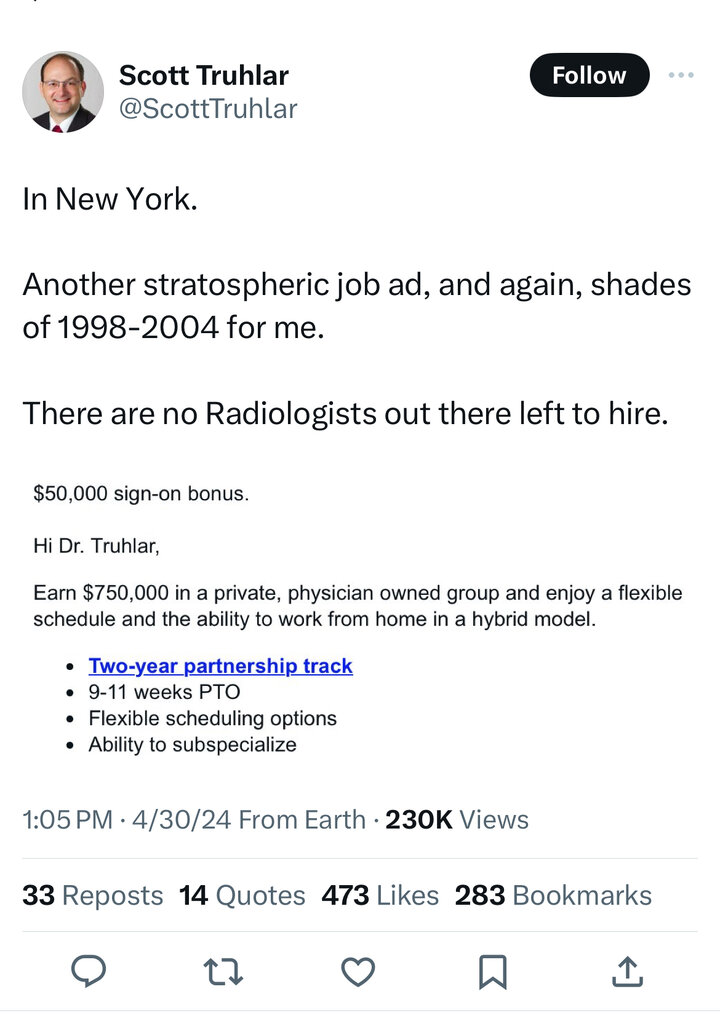View the 33 Reposts list
This screenshot has width=720, height=1024.
(x=92, y=895)
